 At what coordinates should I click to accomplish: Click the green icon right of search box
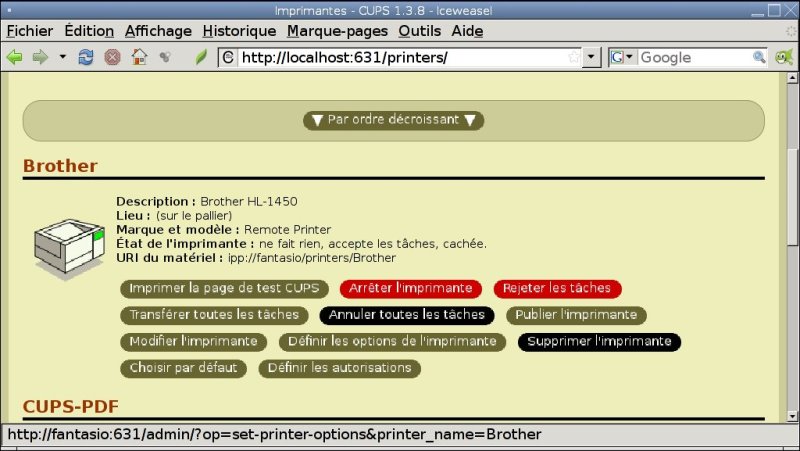[784, 57]
